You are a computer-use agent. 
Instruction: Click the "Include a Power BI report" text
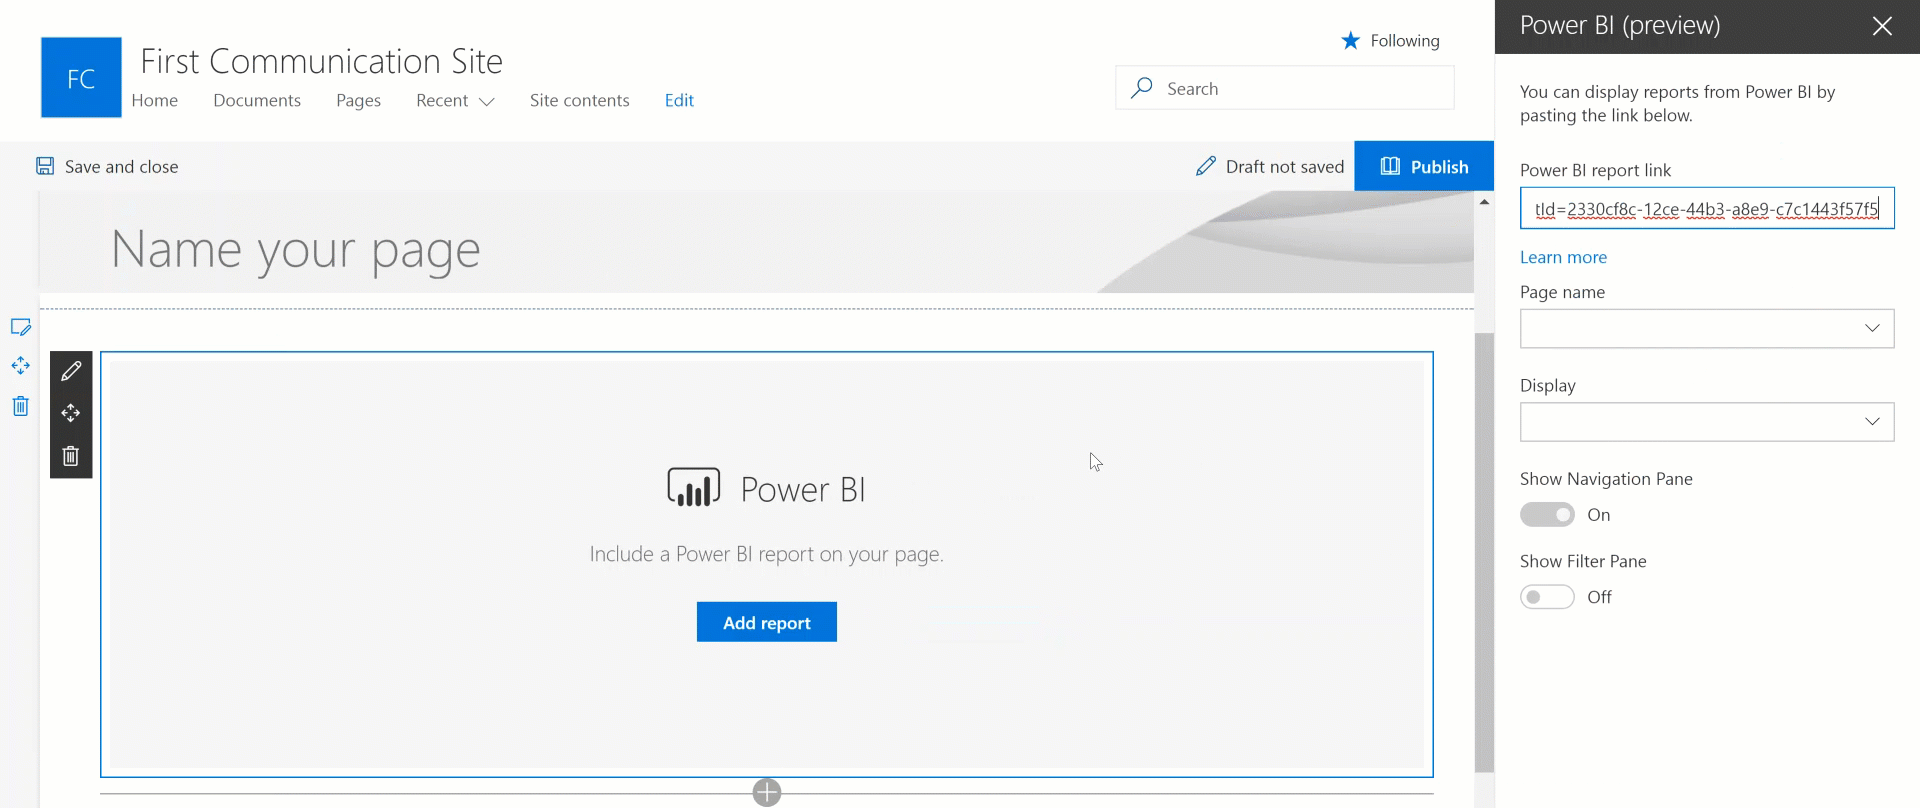pyautogui.click(x=767, y=554)
